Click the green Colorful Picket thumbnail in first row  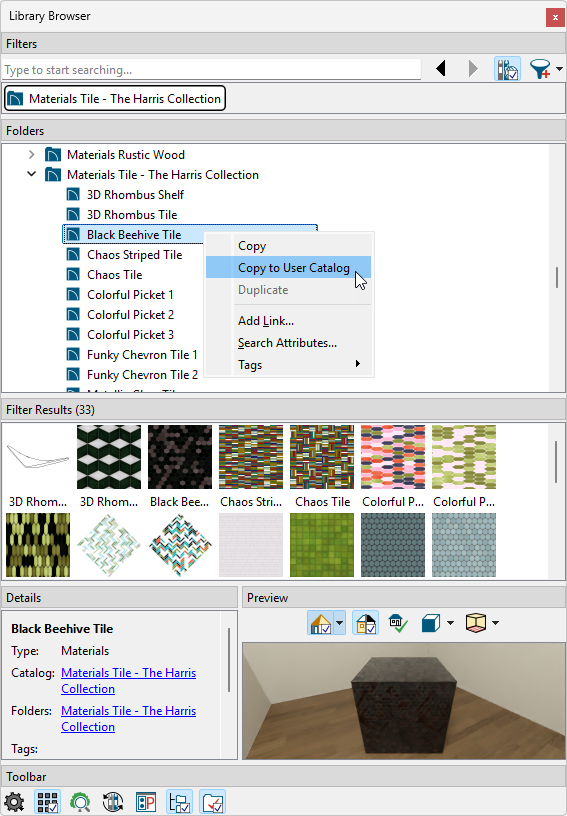[x=464, y=457]
